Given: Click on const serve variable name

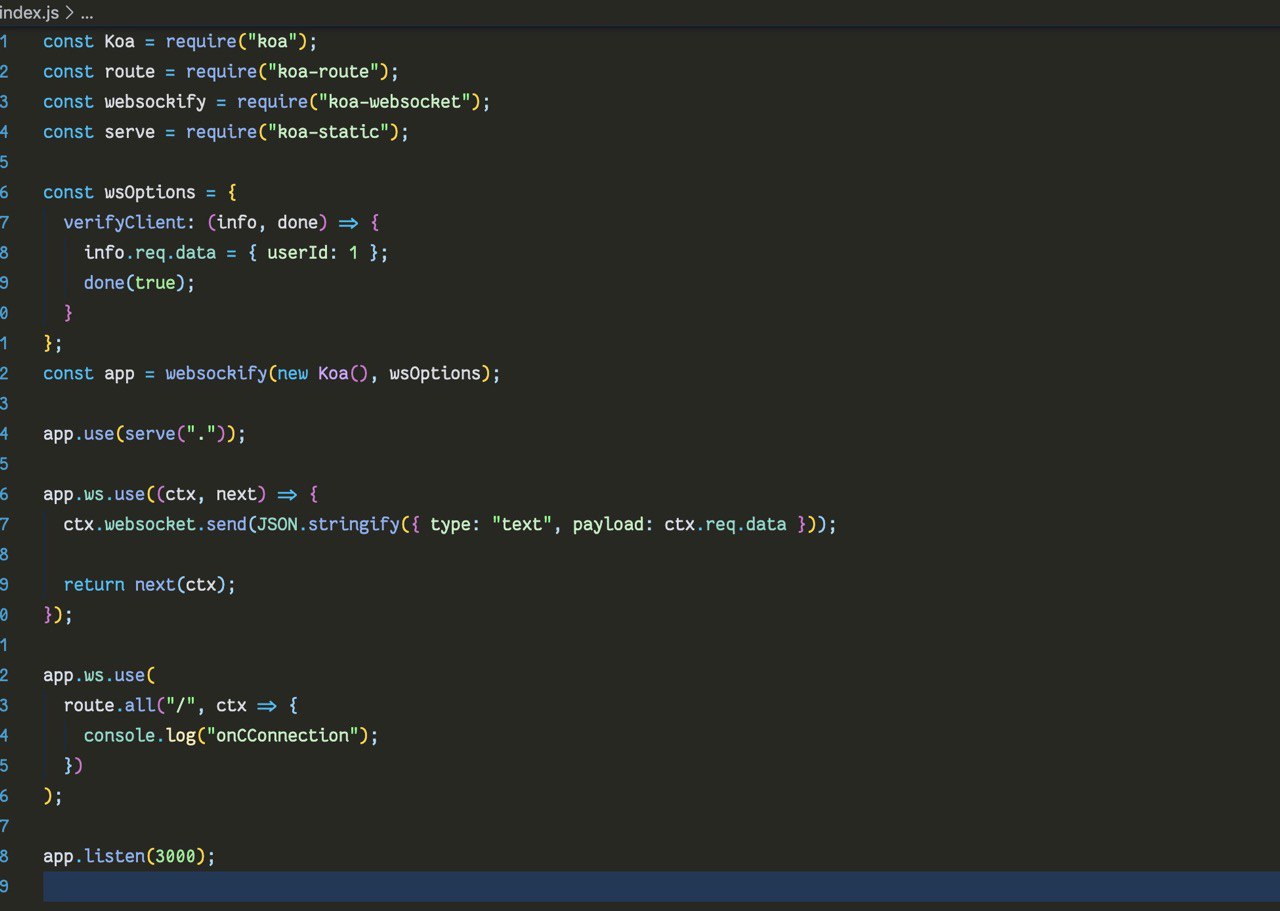Looking at the screenshot, I should [x=129, y=132].
